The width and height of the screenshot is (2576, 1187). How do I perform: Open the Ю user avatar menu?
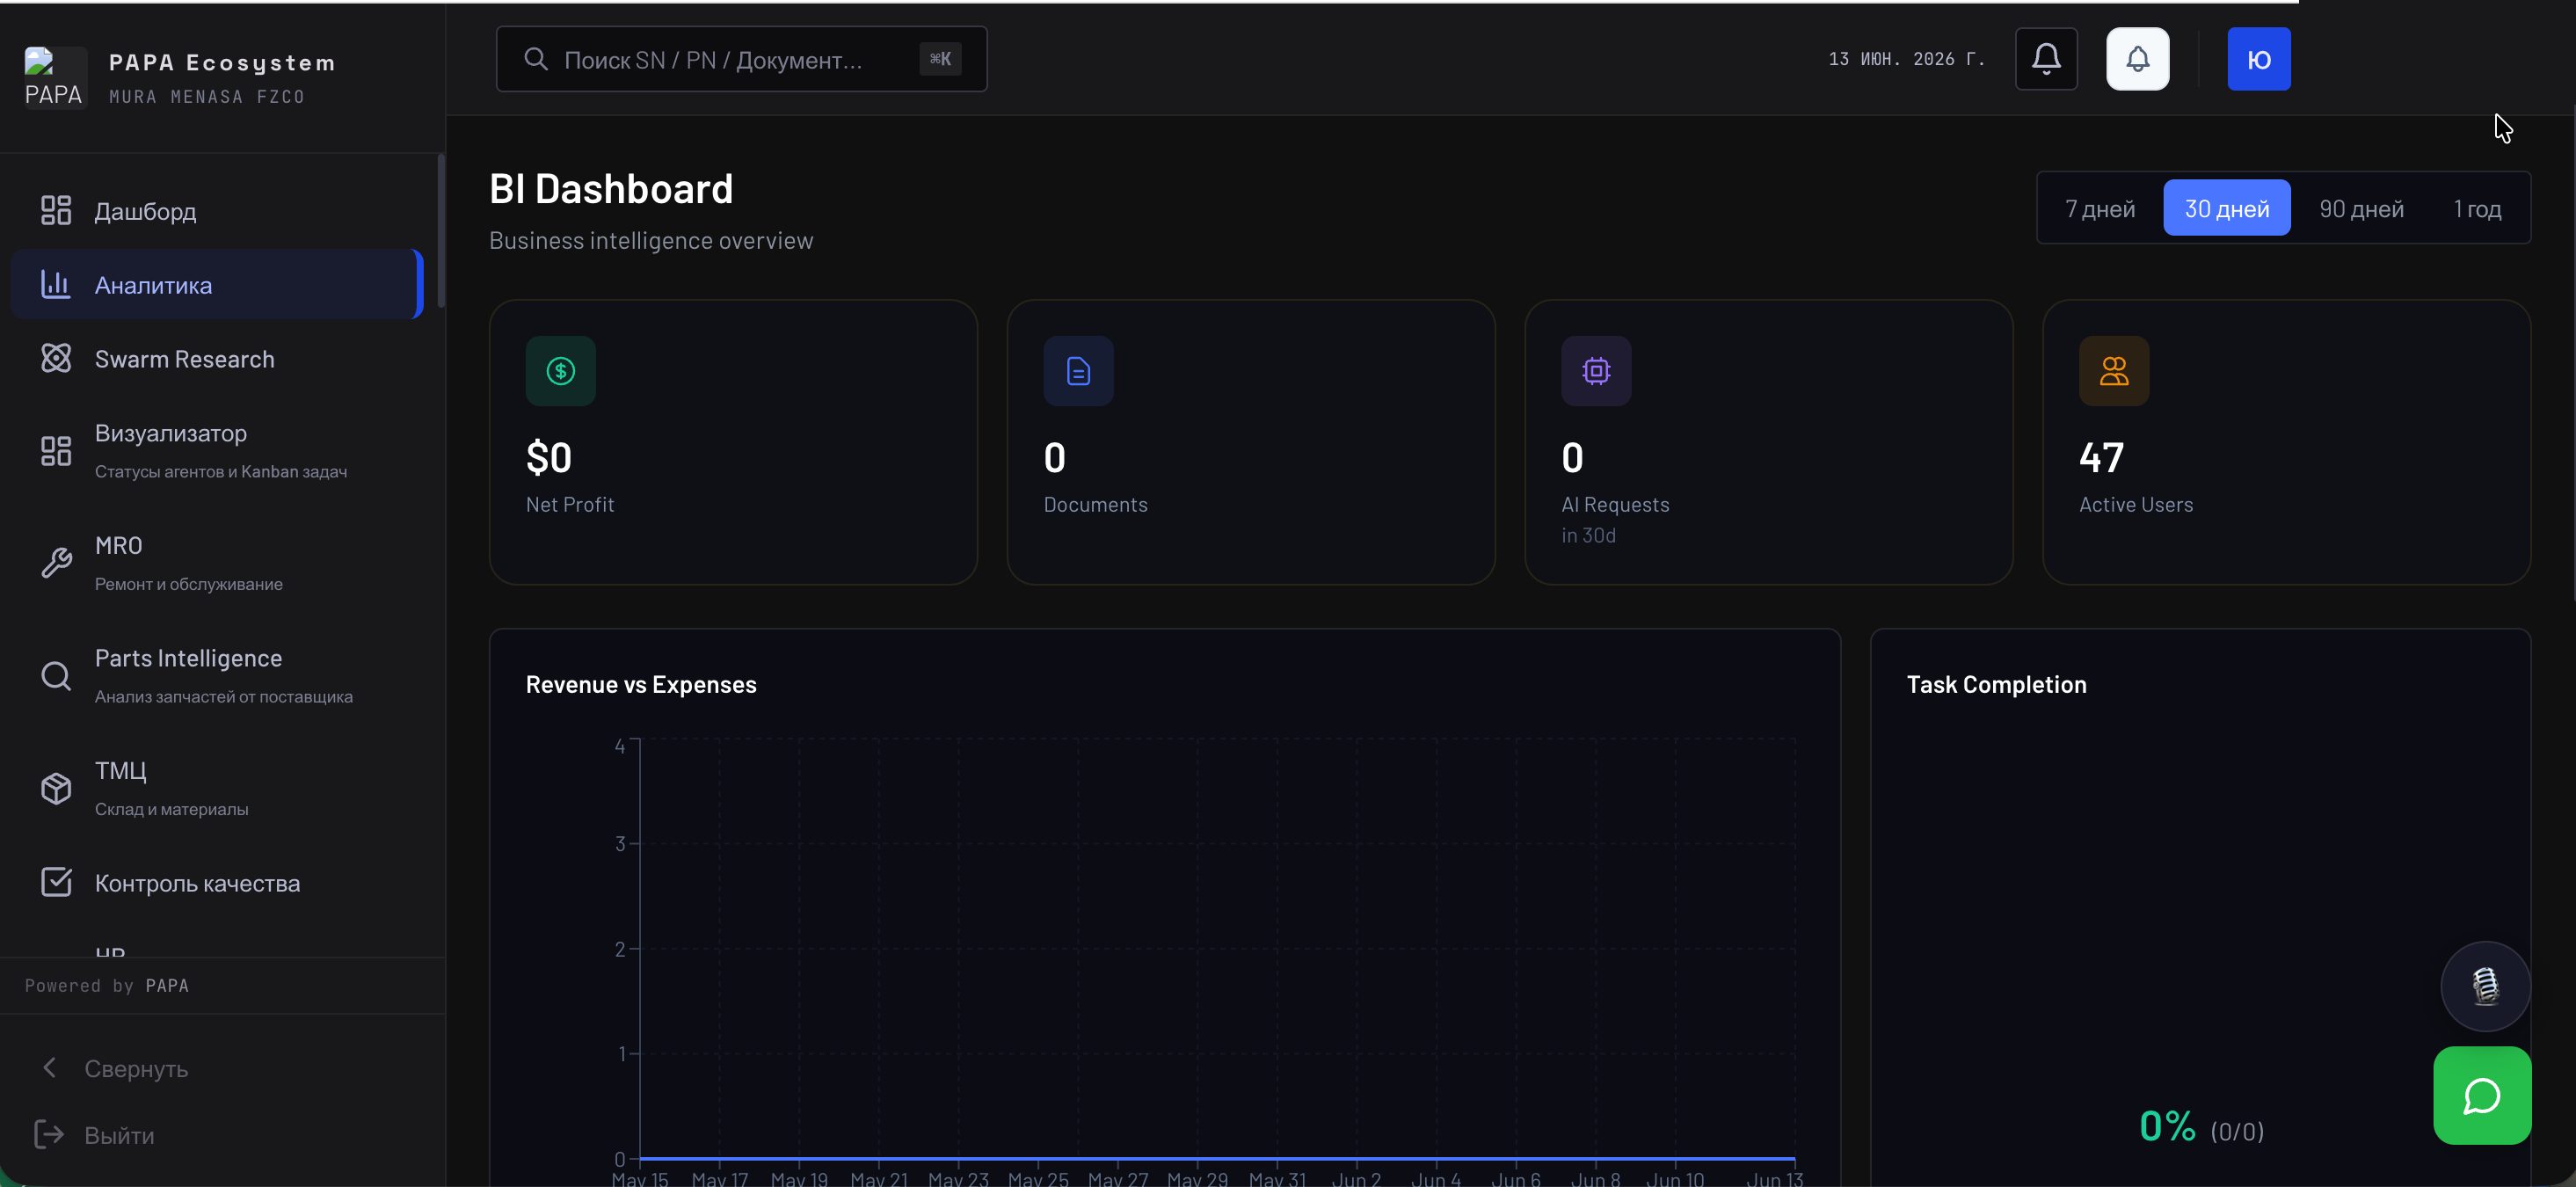tap(2258, 59)
